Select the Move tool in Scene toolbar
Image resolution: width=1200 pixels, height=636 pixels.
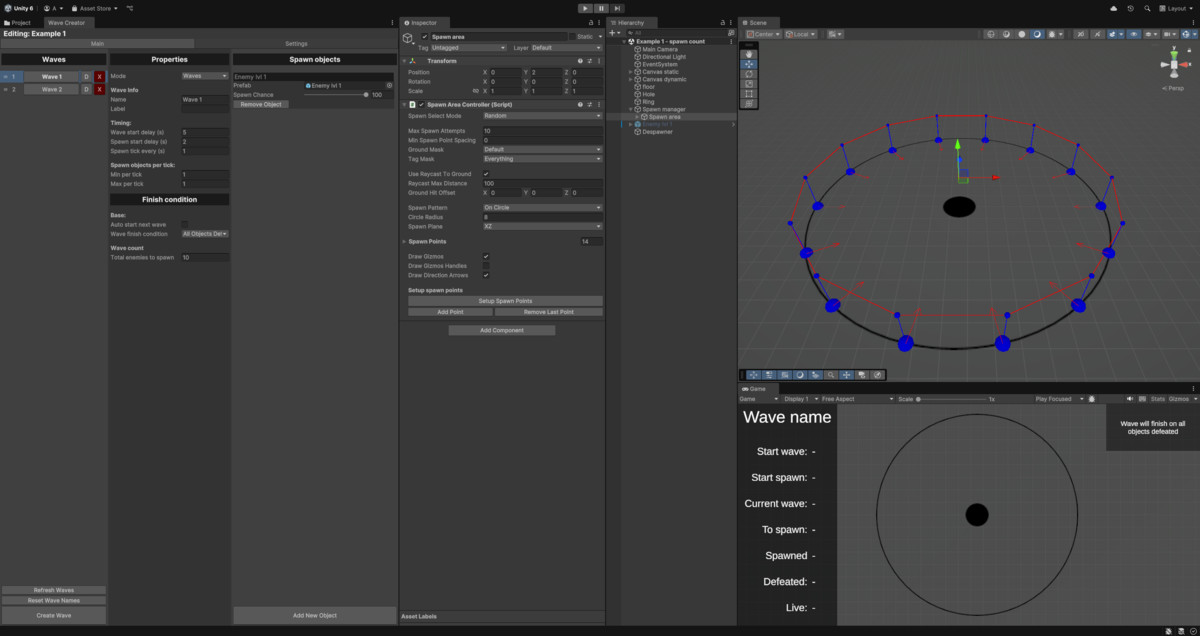click(750, 64)
